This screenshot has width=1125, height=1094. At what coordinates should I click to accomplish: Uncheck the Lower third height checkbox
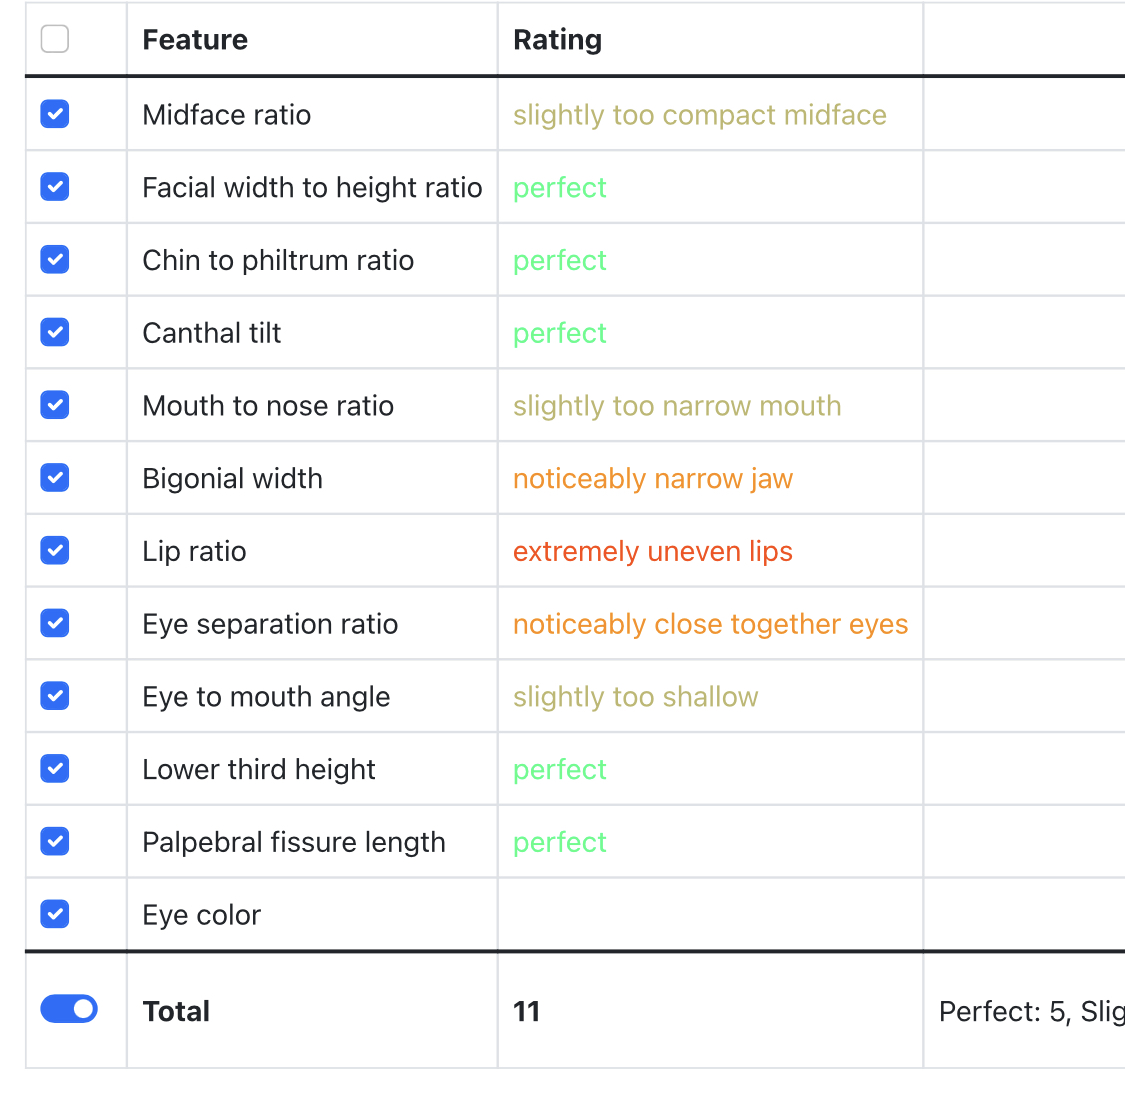(55, 769)
